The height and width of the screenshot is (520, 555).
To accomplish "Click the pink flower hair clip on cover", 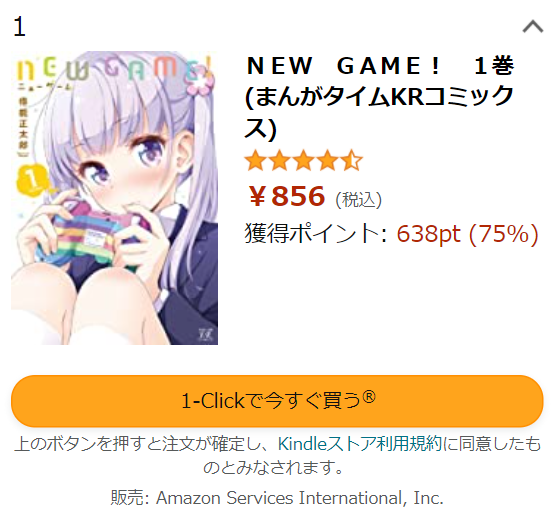I will (202, 84).
